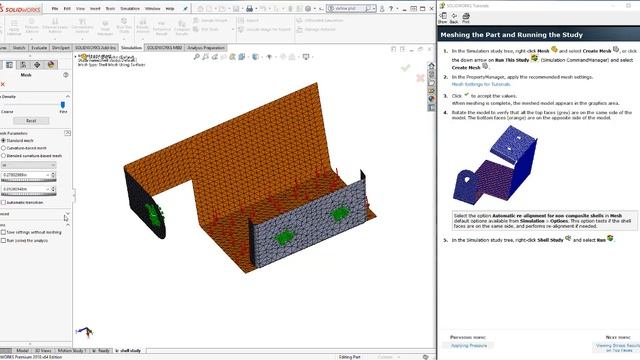Image resolution: width=640 pixels, height=360 pixels.
Task: Click the Zoom to Fit magnifier icon
Action: (197, 57)
